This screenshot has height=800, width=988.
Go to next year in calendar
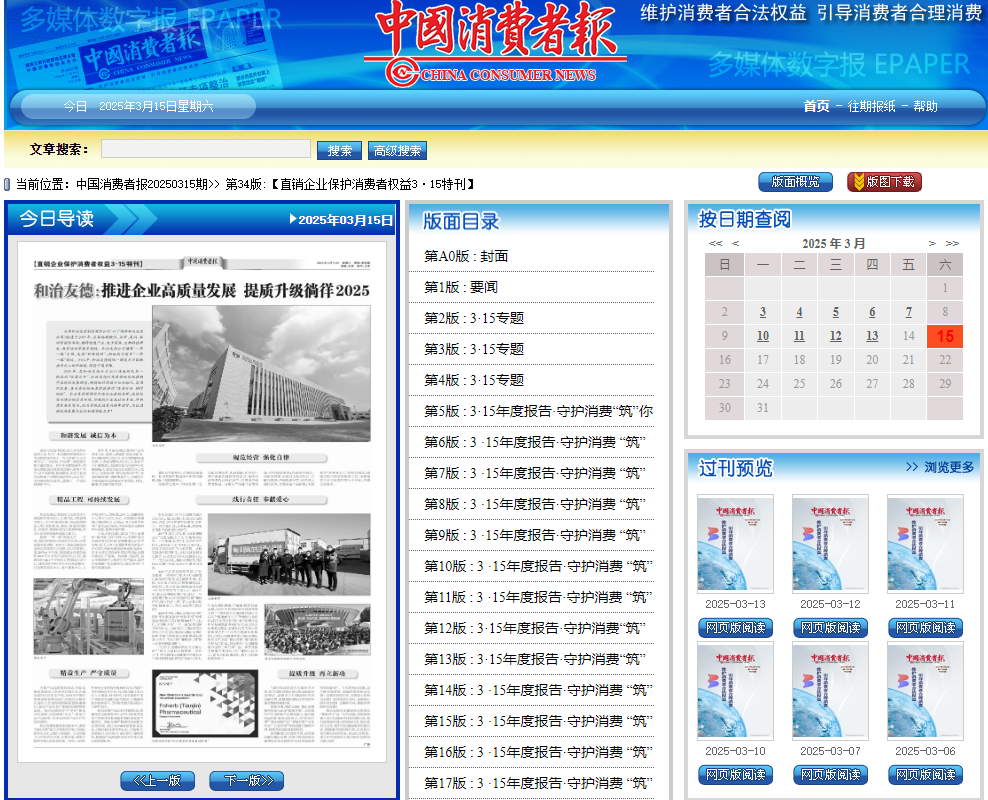pos(952,243)
